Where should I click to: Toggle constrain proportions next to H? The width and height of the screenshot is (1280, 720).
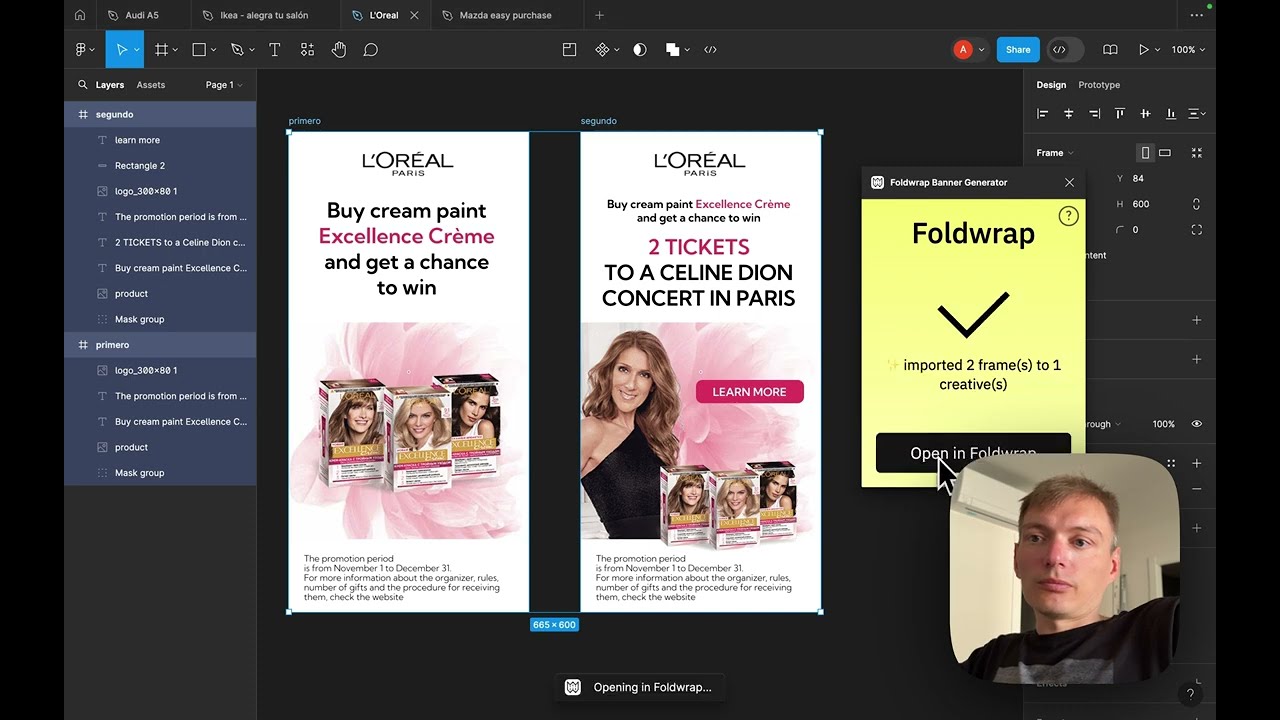(1196, 204)
